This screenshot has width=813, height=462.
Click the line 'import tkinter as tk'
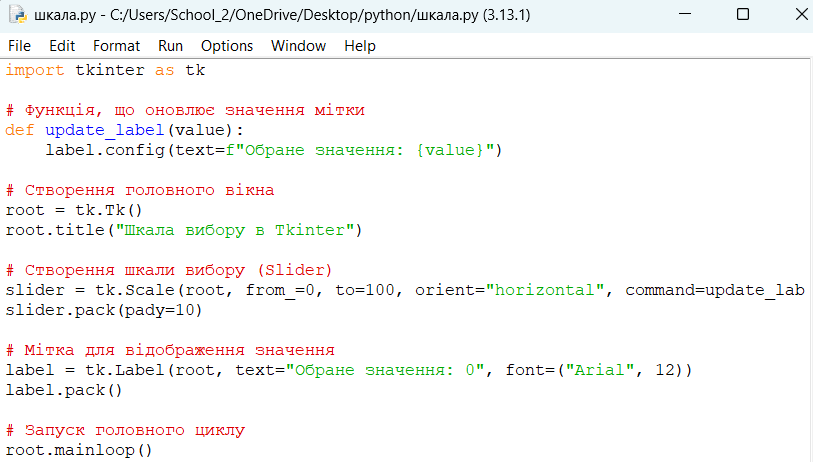[105, 70]
